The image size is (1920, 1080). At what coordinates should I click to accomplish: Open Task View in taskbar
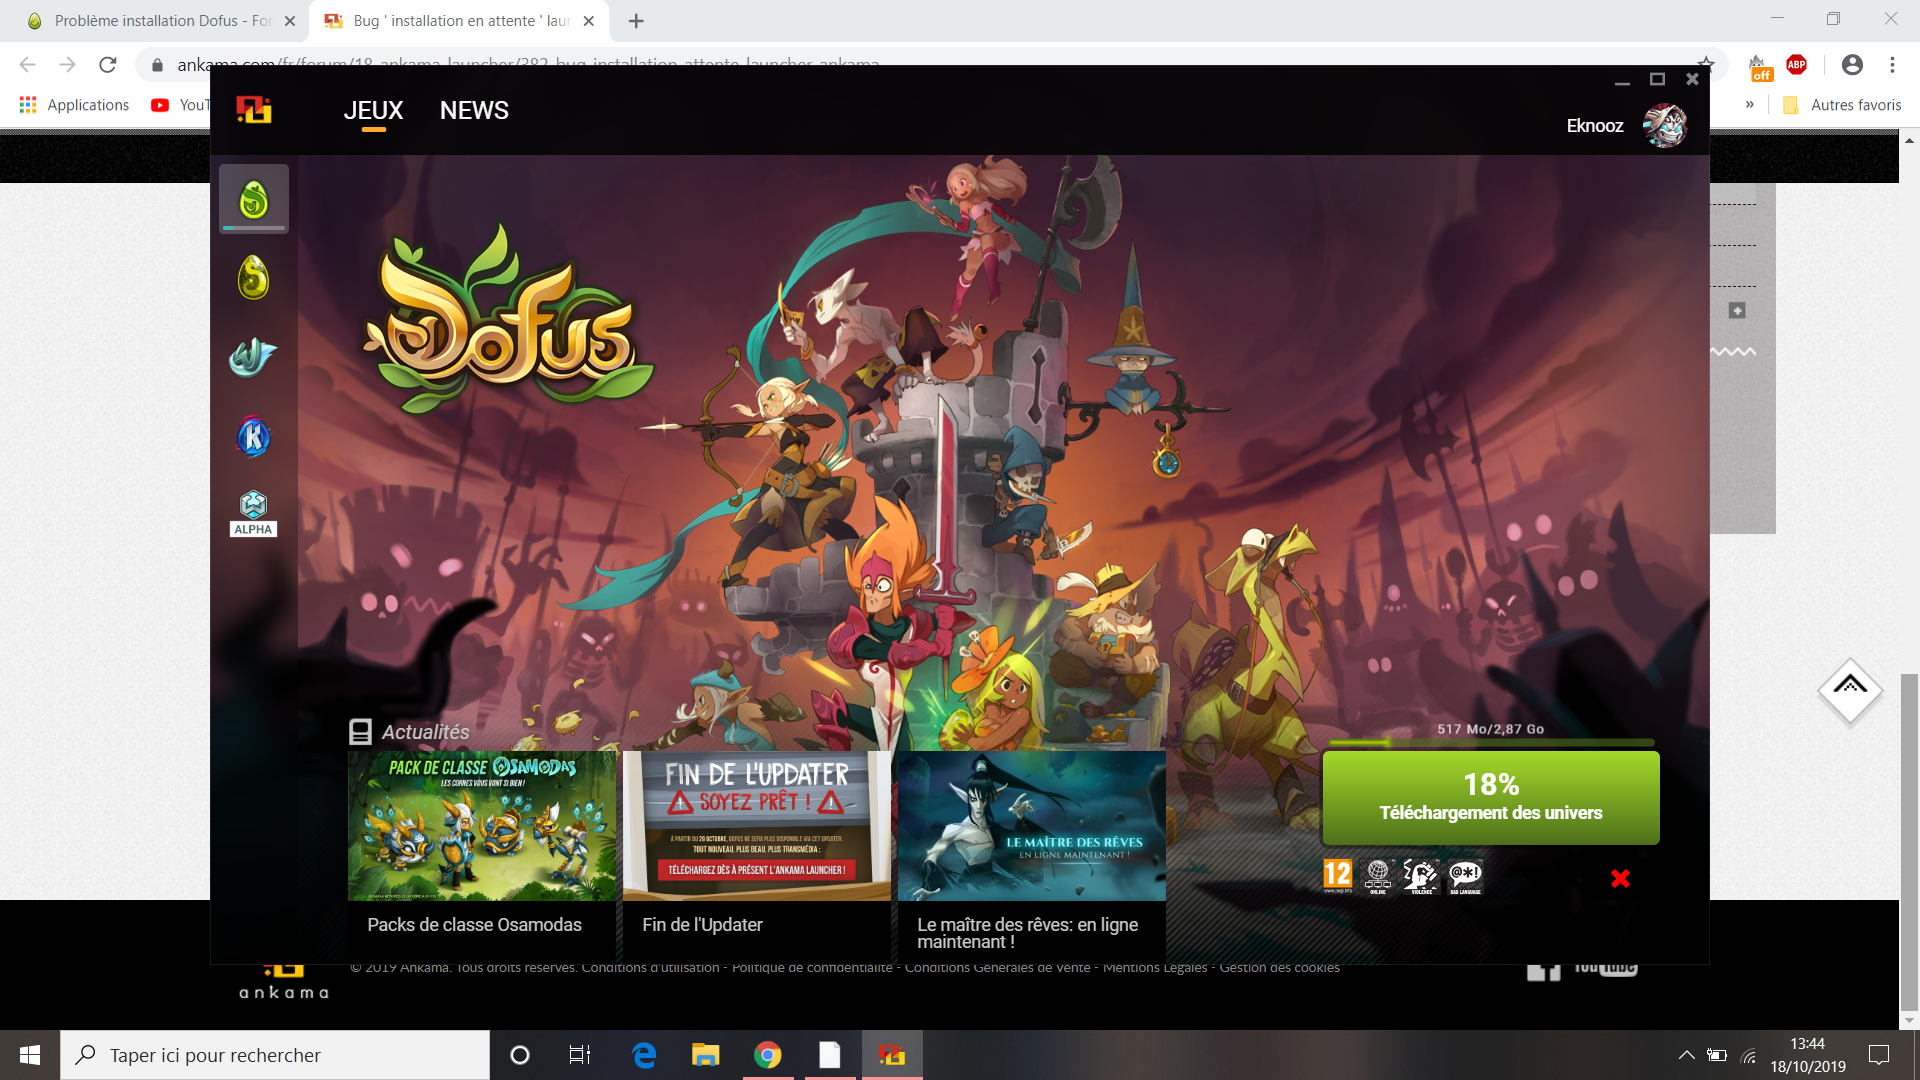pyautogui.click(x=580, y=1055)
